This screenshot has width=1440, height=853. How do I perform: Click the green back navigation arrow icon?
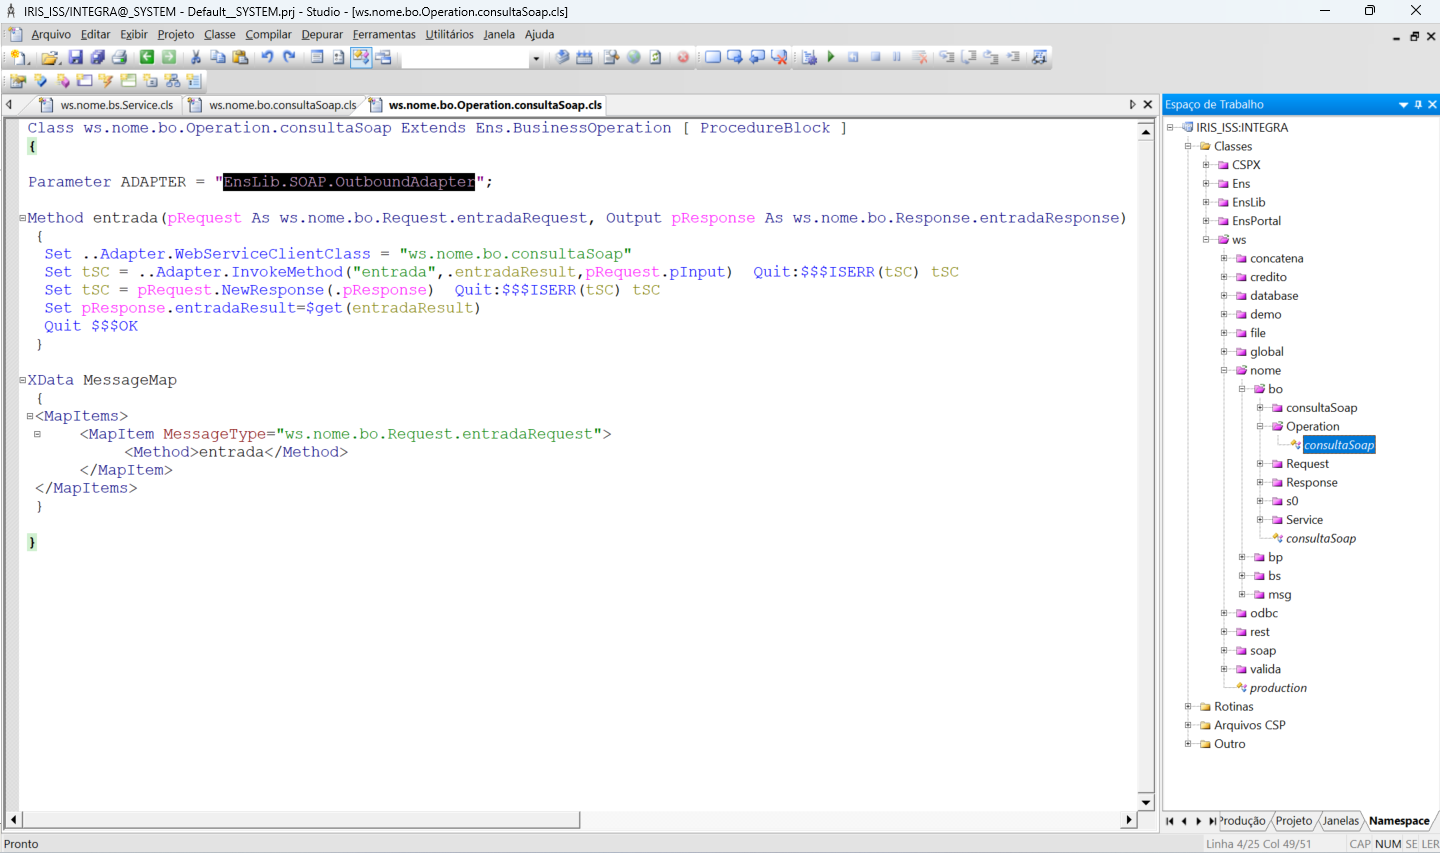pyautogui.click(x=147, y=57)
